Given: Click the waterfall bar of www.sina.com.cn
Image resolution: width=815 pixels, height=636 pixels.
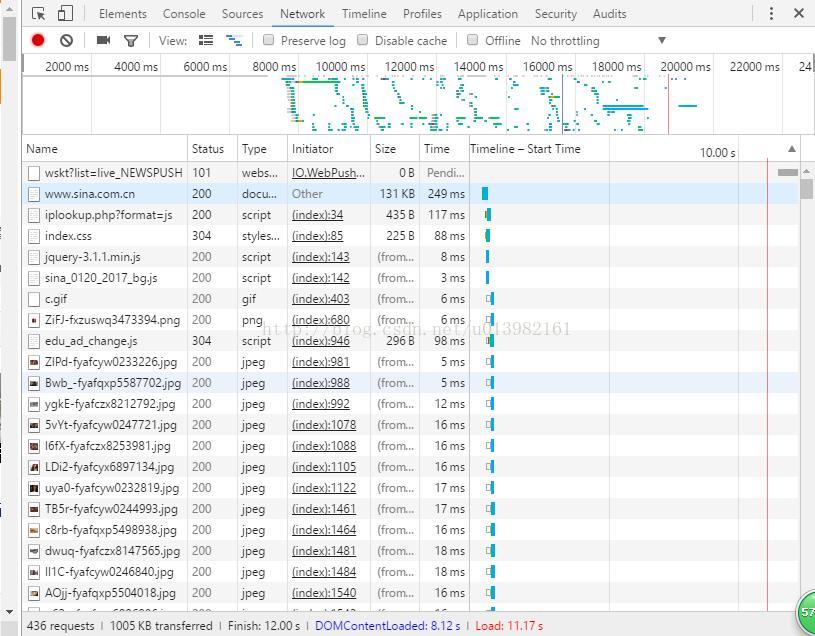Looking at the screenshot, I should point(485,194).
